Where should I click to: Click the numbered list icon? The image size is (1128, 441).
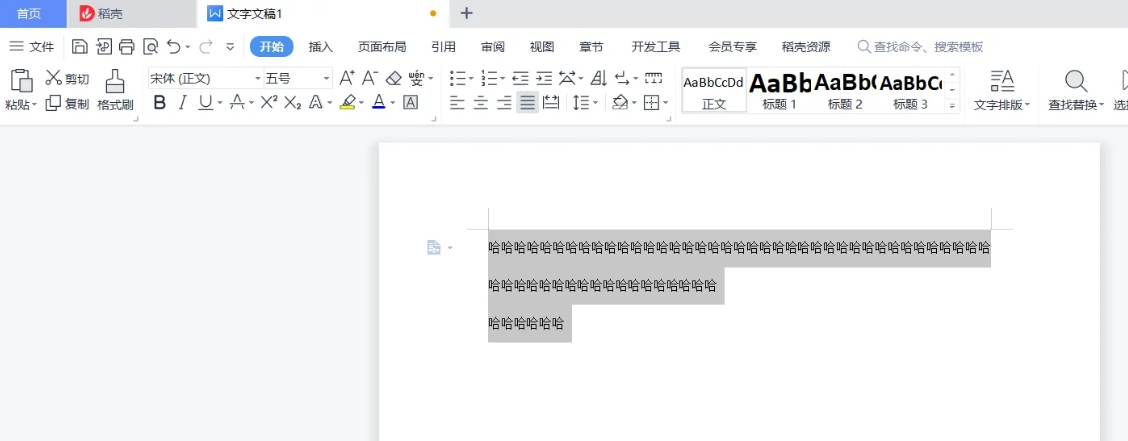[x=489, y=78]
